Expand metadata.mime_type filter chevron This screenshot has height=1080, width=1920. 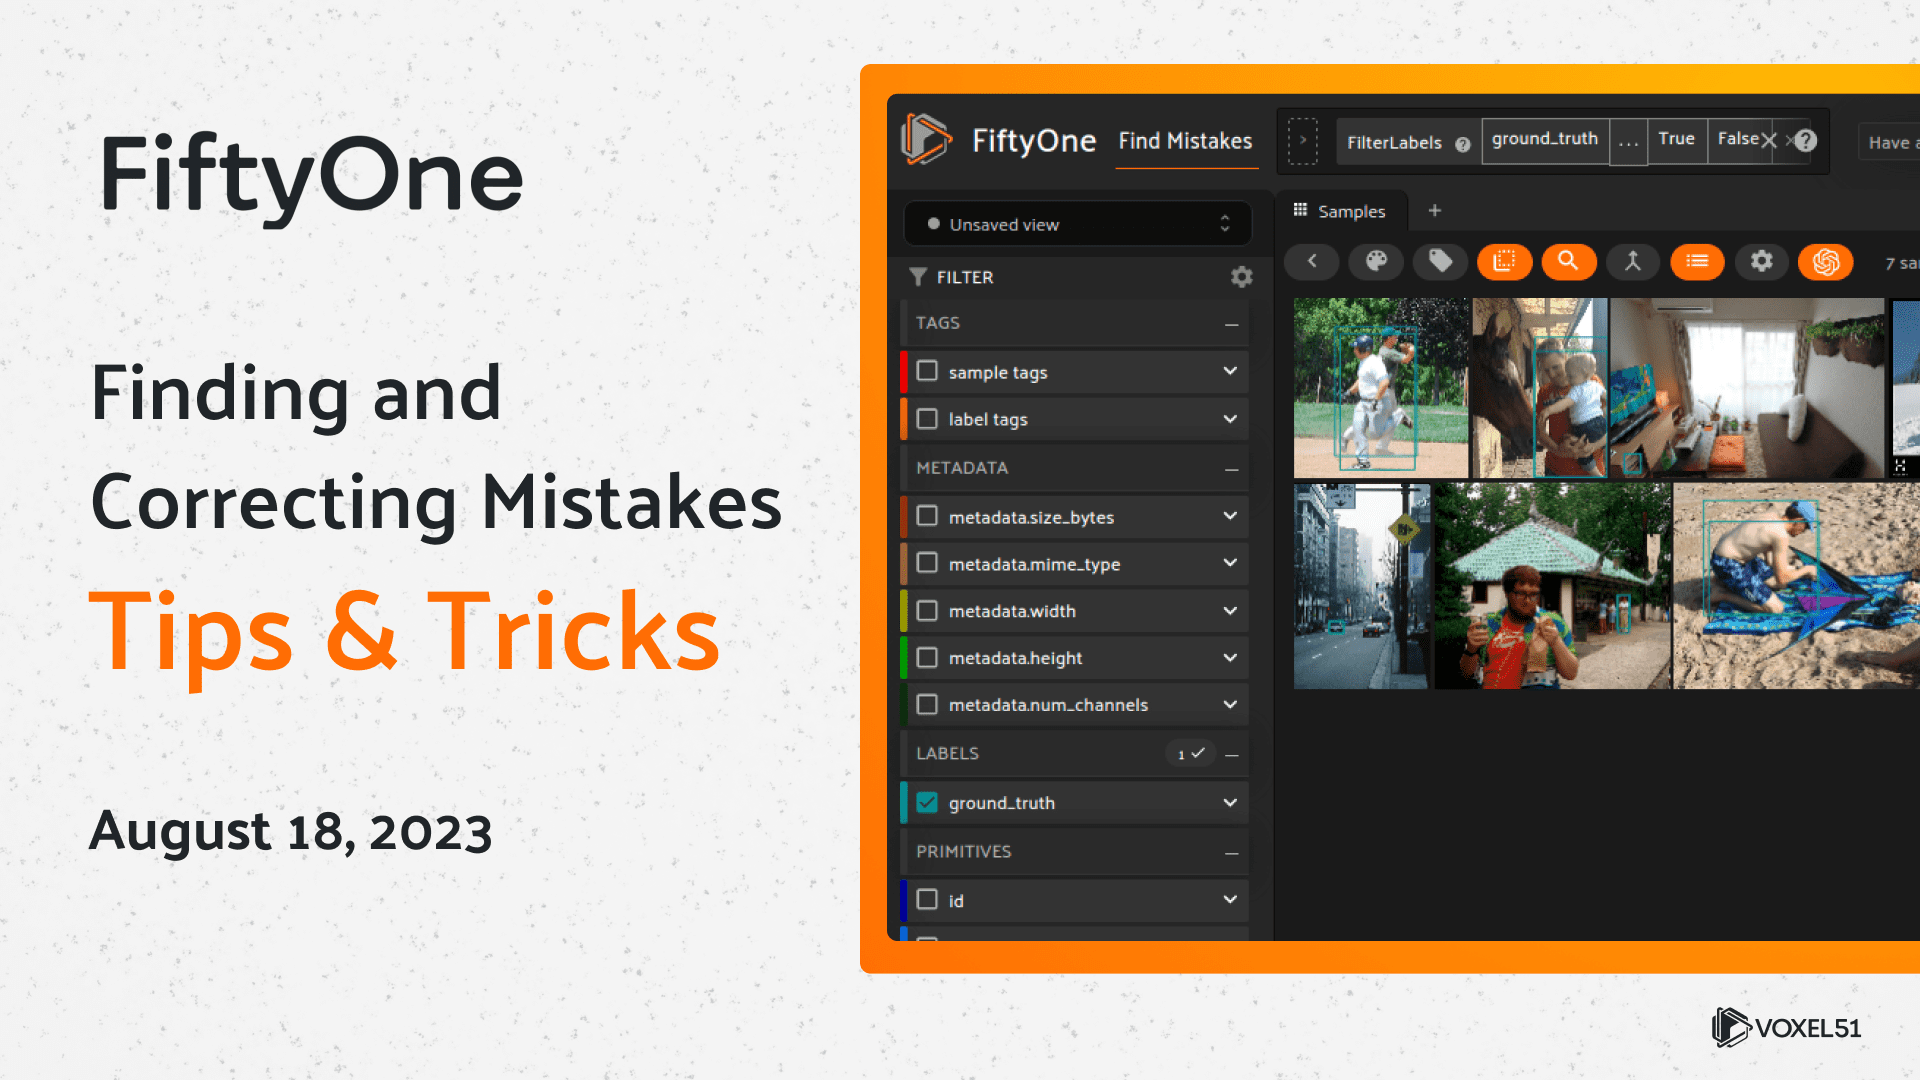tap(1230, 563)
